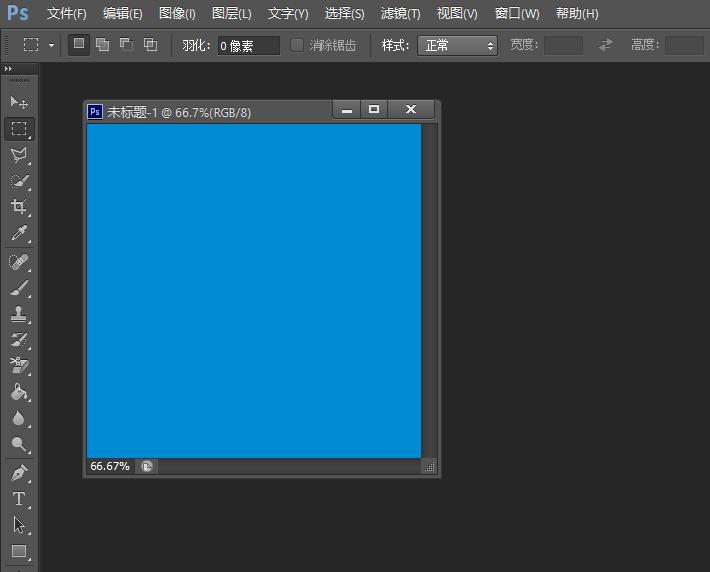Click the Photoshop Ps logo in menu bar

coord(18,13)
